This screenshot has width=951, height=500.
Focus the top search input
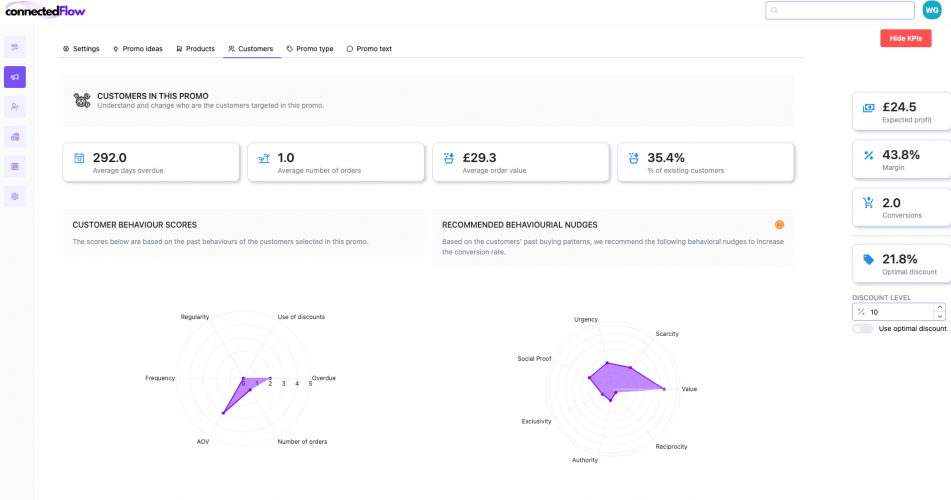point(840,10)
